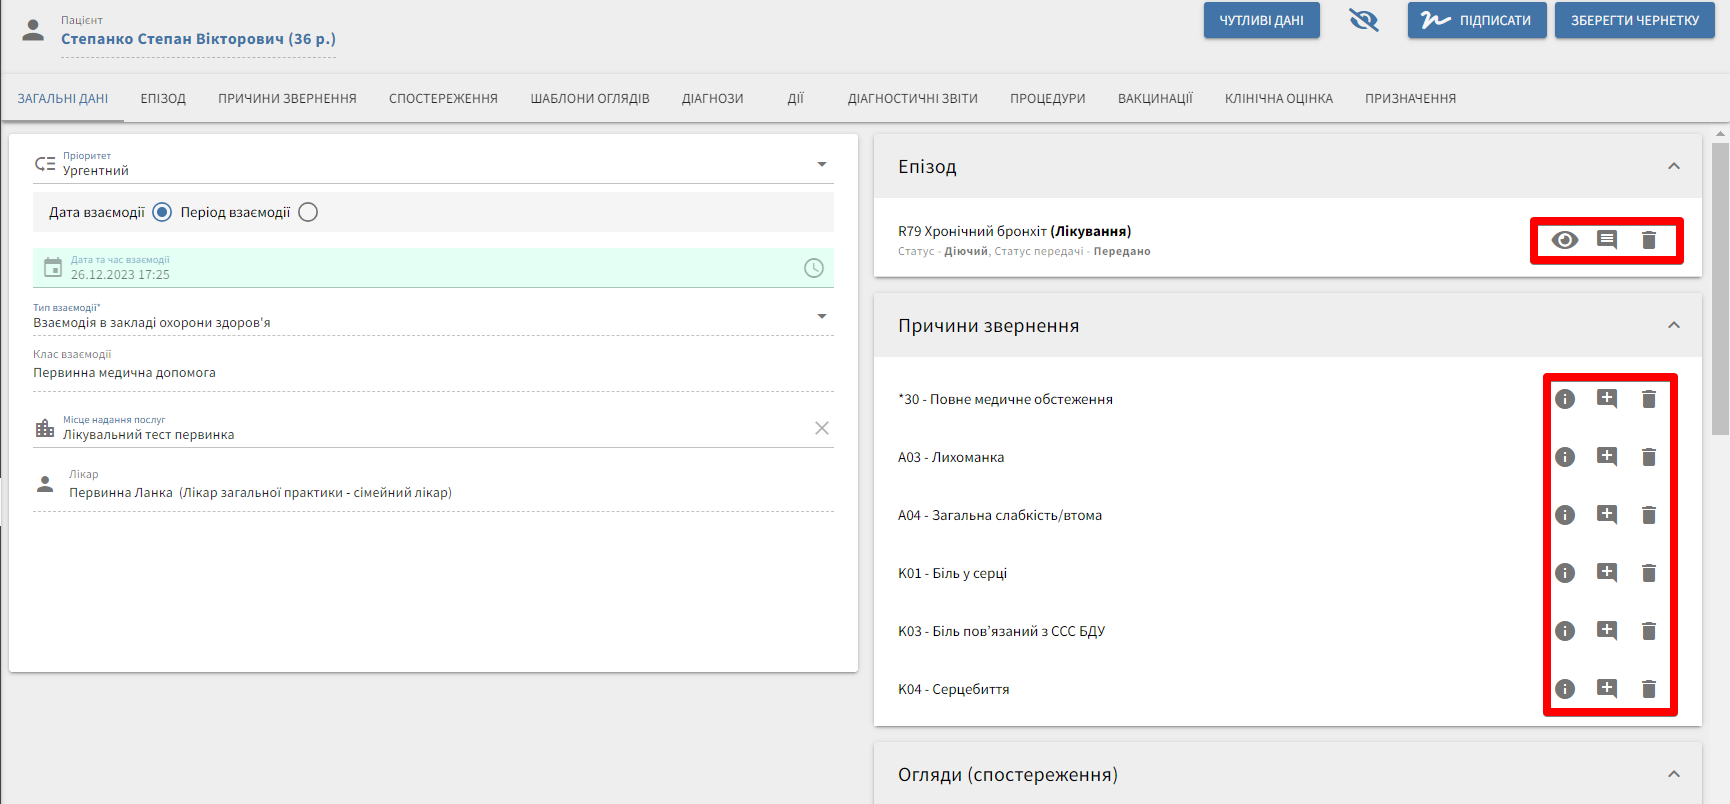
Task: Switch to the Діагнози tab
Action: [712, 99]
